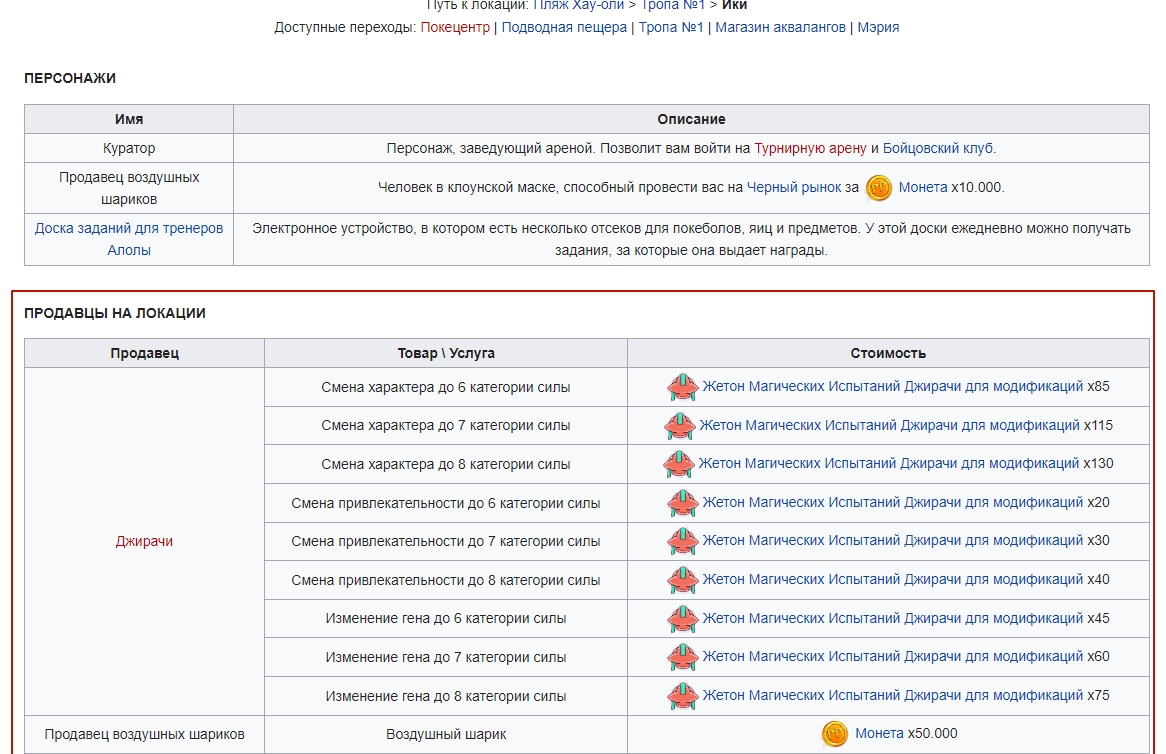Open Доска заданий для тренеров Алолы link

pyautogui.click(x=129, y=239)
